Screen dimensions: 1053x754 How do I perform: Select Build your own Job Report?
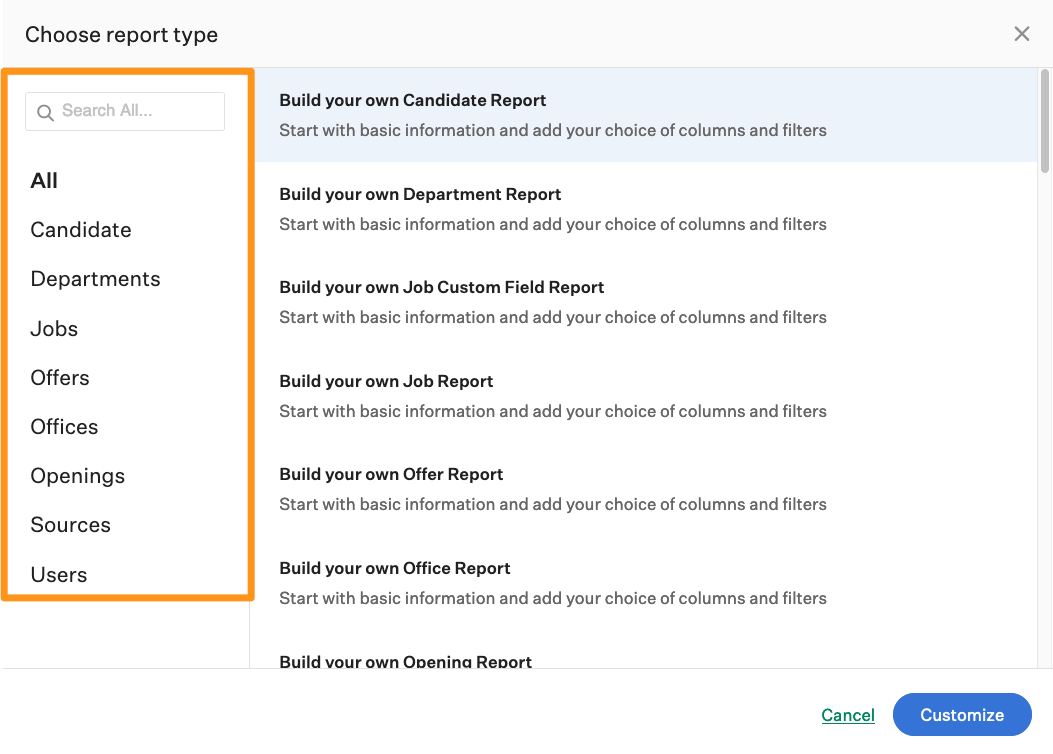coord(646,396)
